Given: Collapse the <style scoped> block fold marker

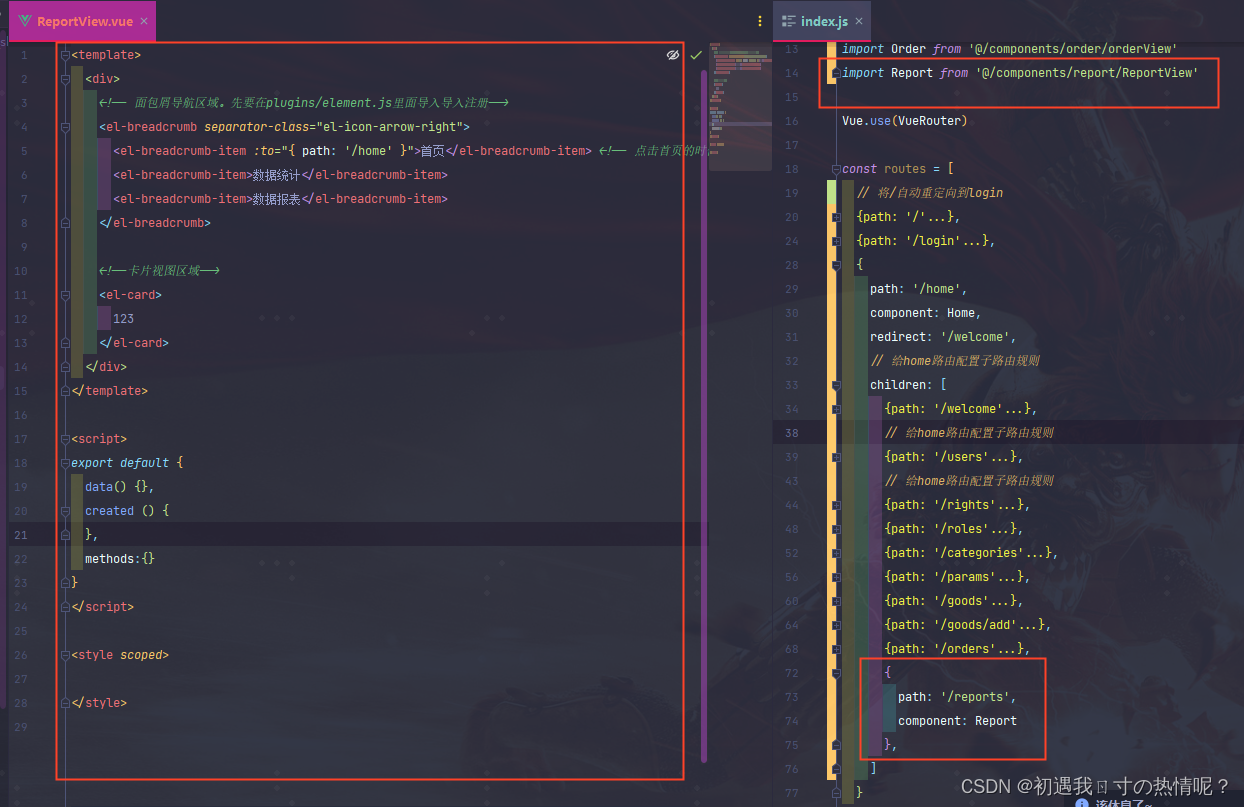Looking at the screenshot, I should (x=65, y=655).
